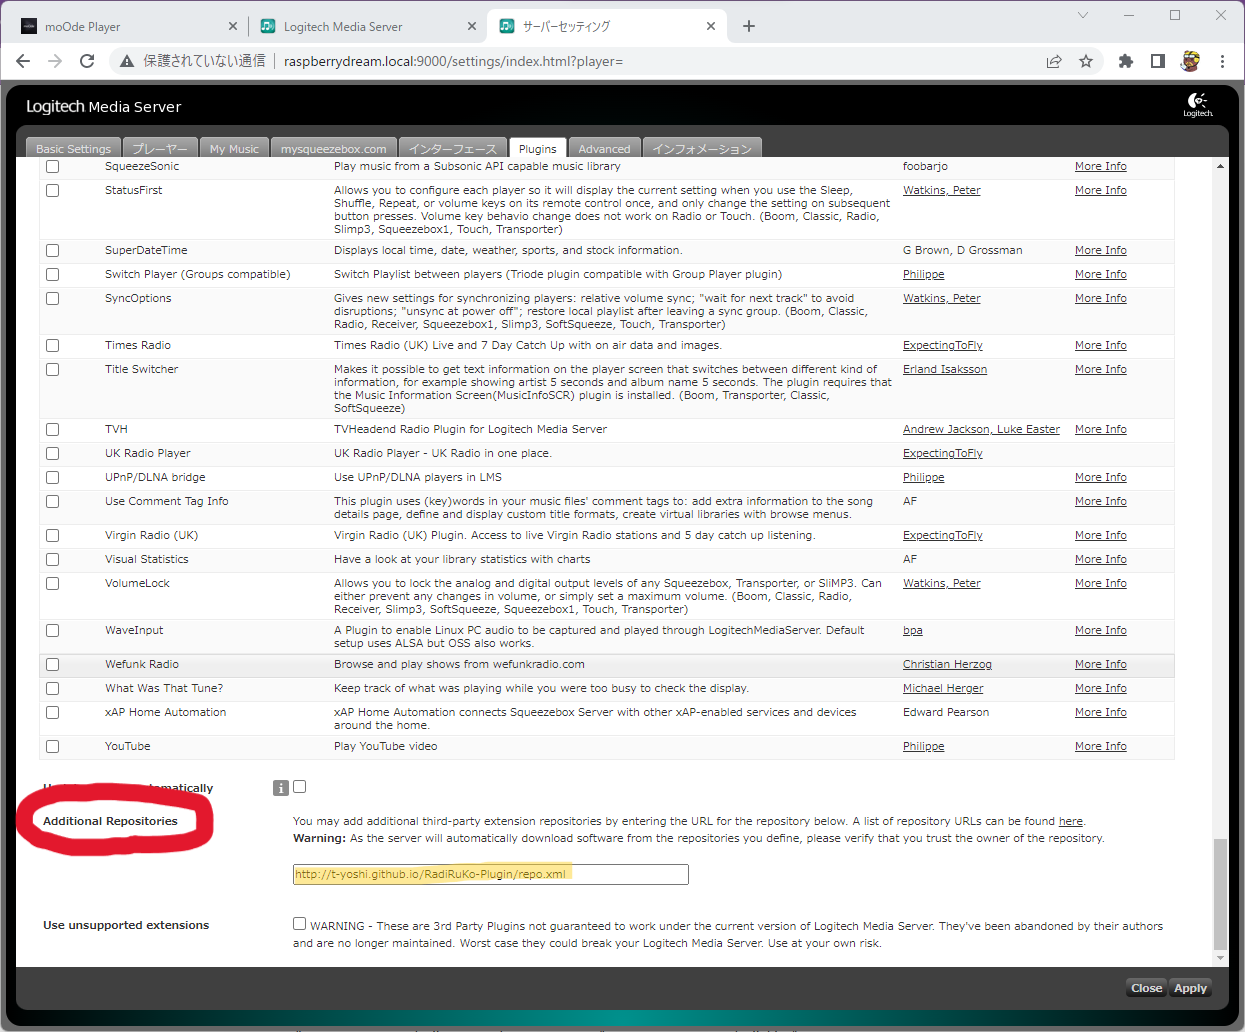Select the 'What Was That Tune?' row text
The height and width of the screenshot is (1032, 1245).
(x=164, y=688)
